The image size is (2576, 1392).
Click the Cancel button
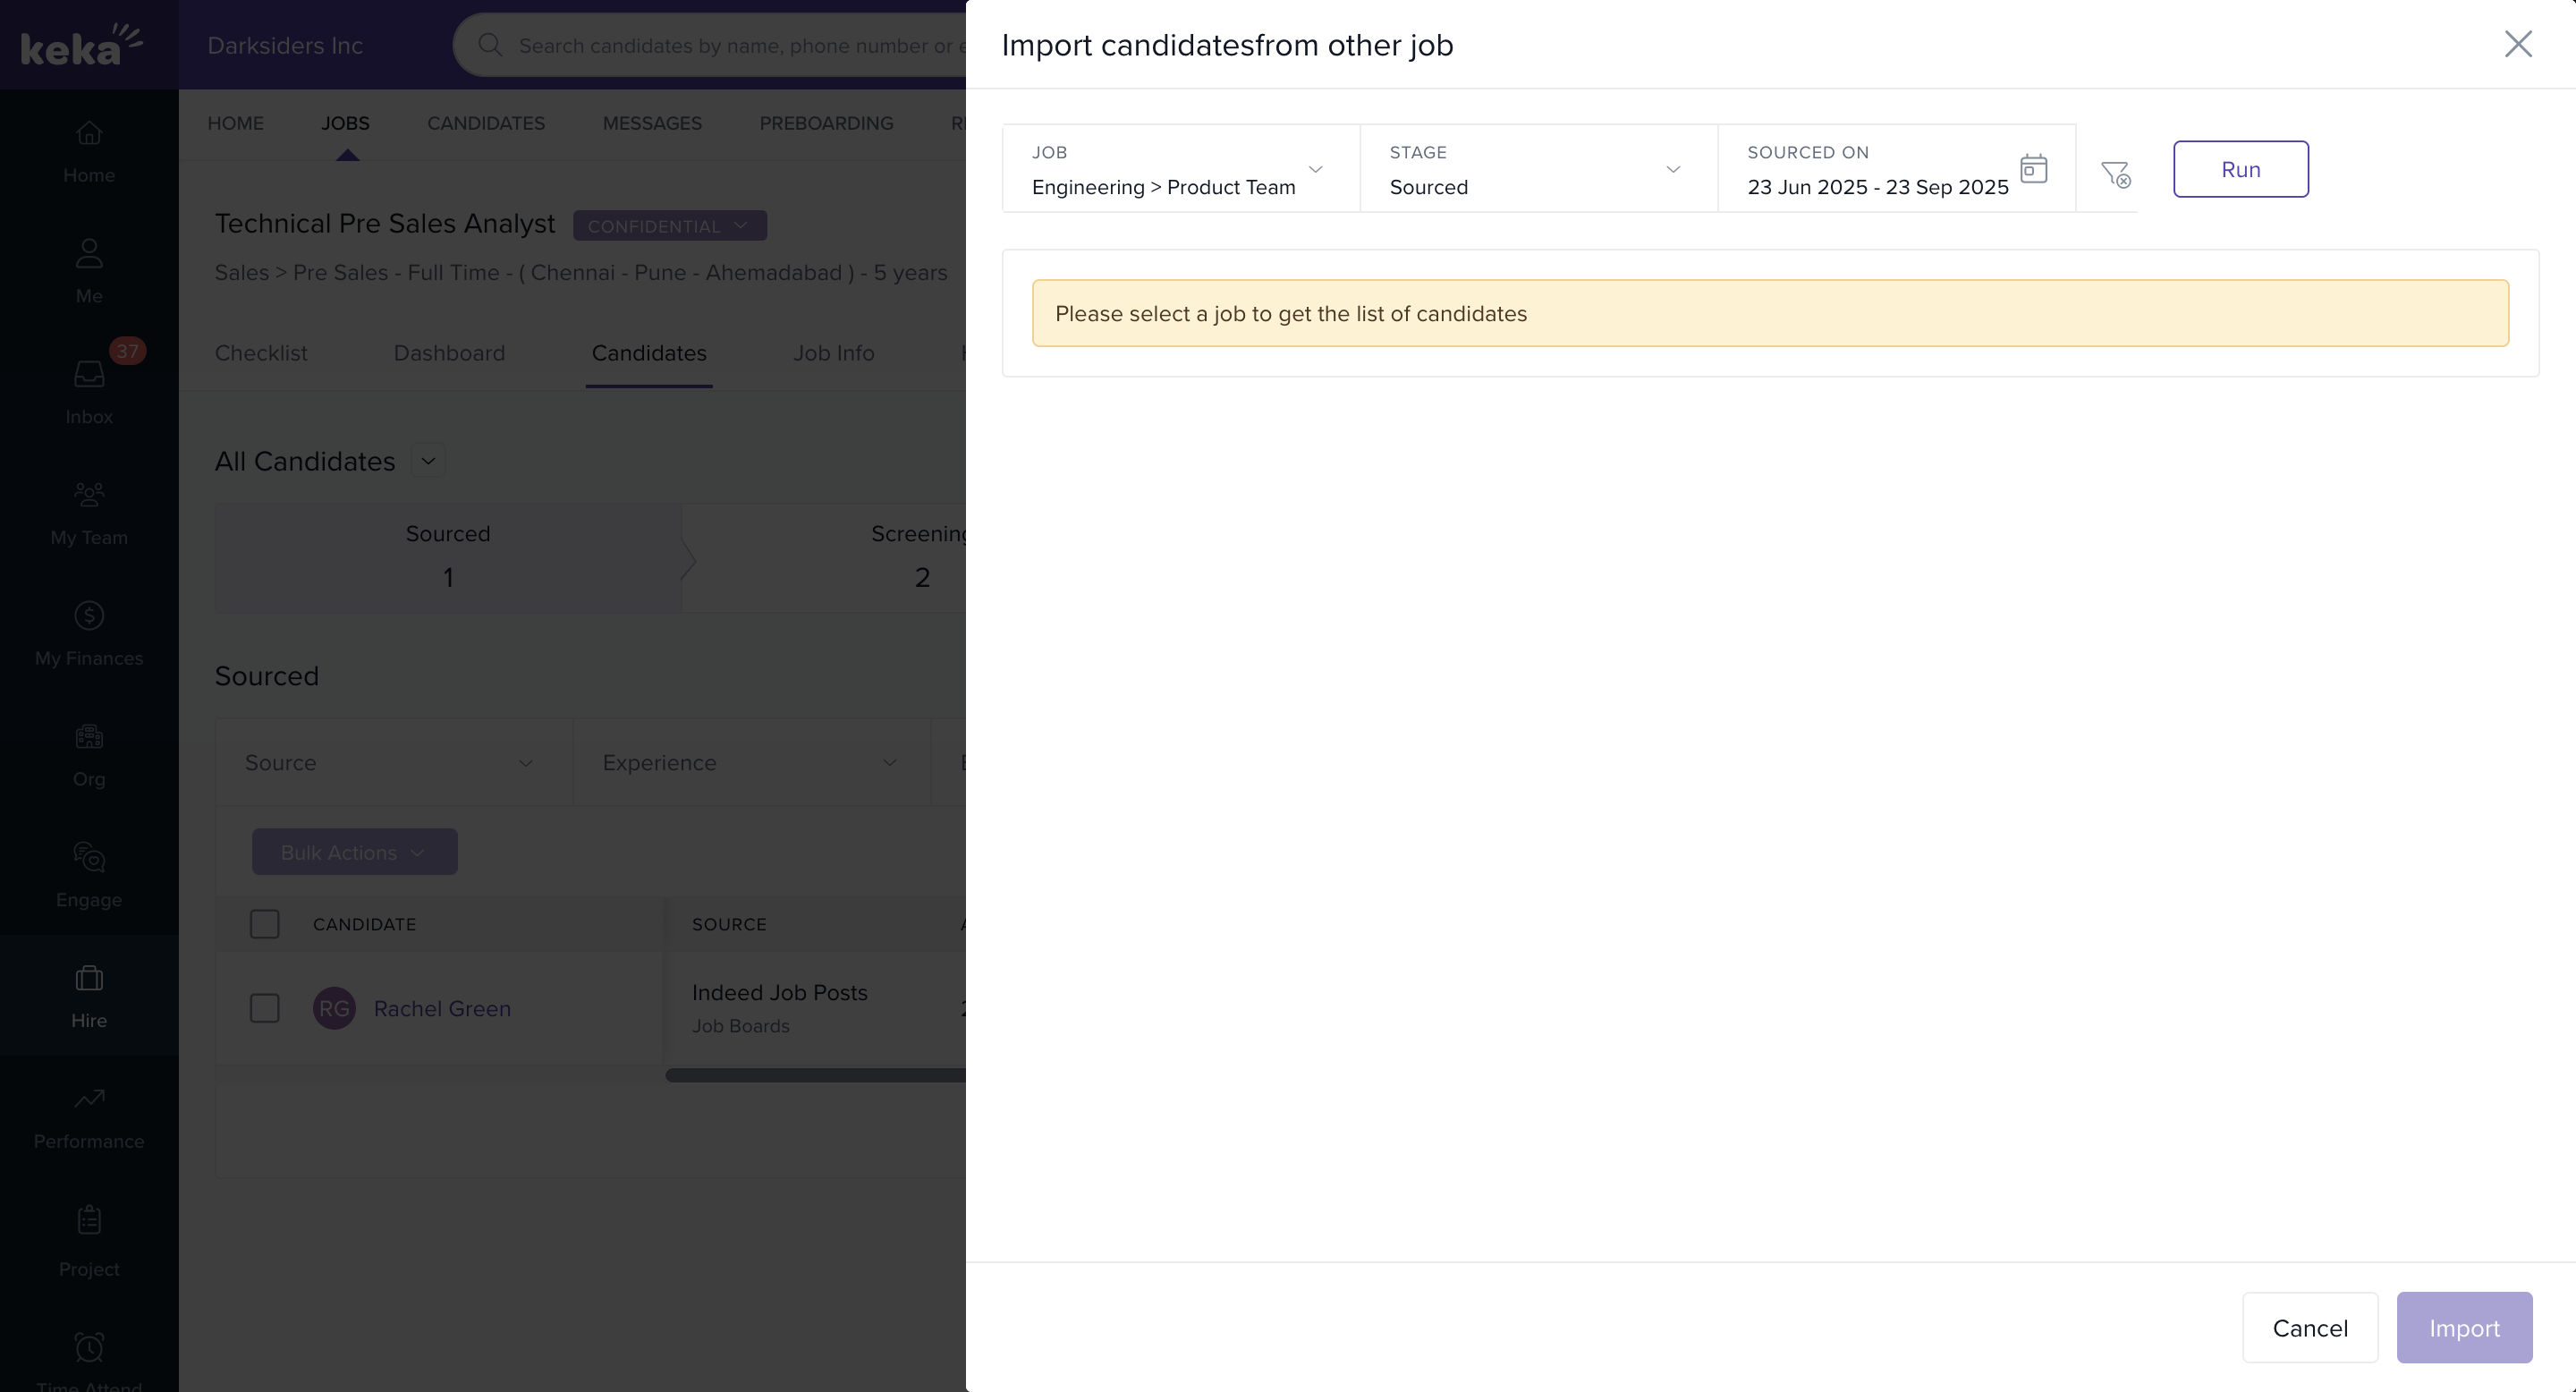(2309, 1328)
